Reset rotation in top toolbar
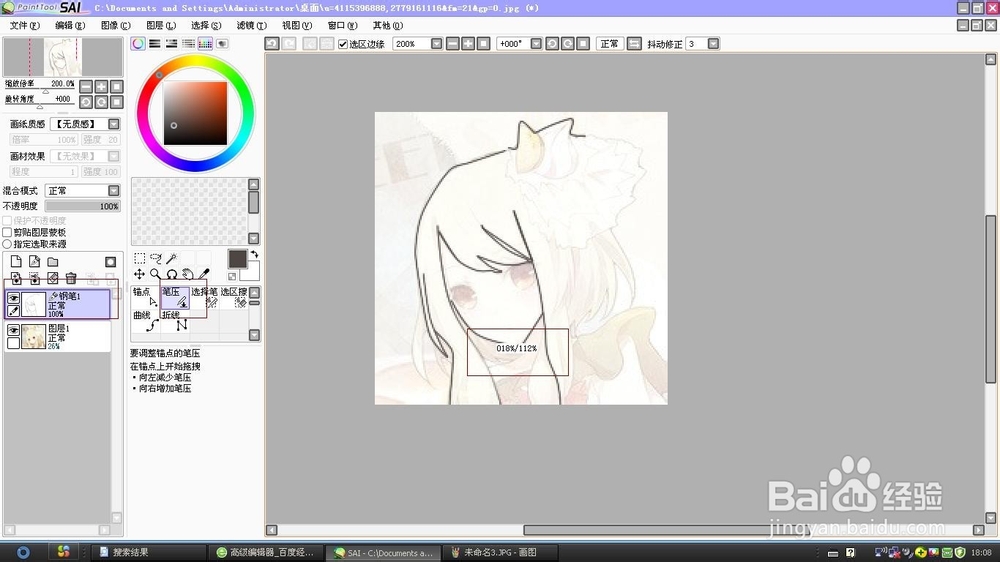 [x=583, y=43]
